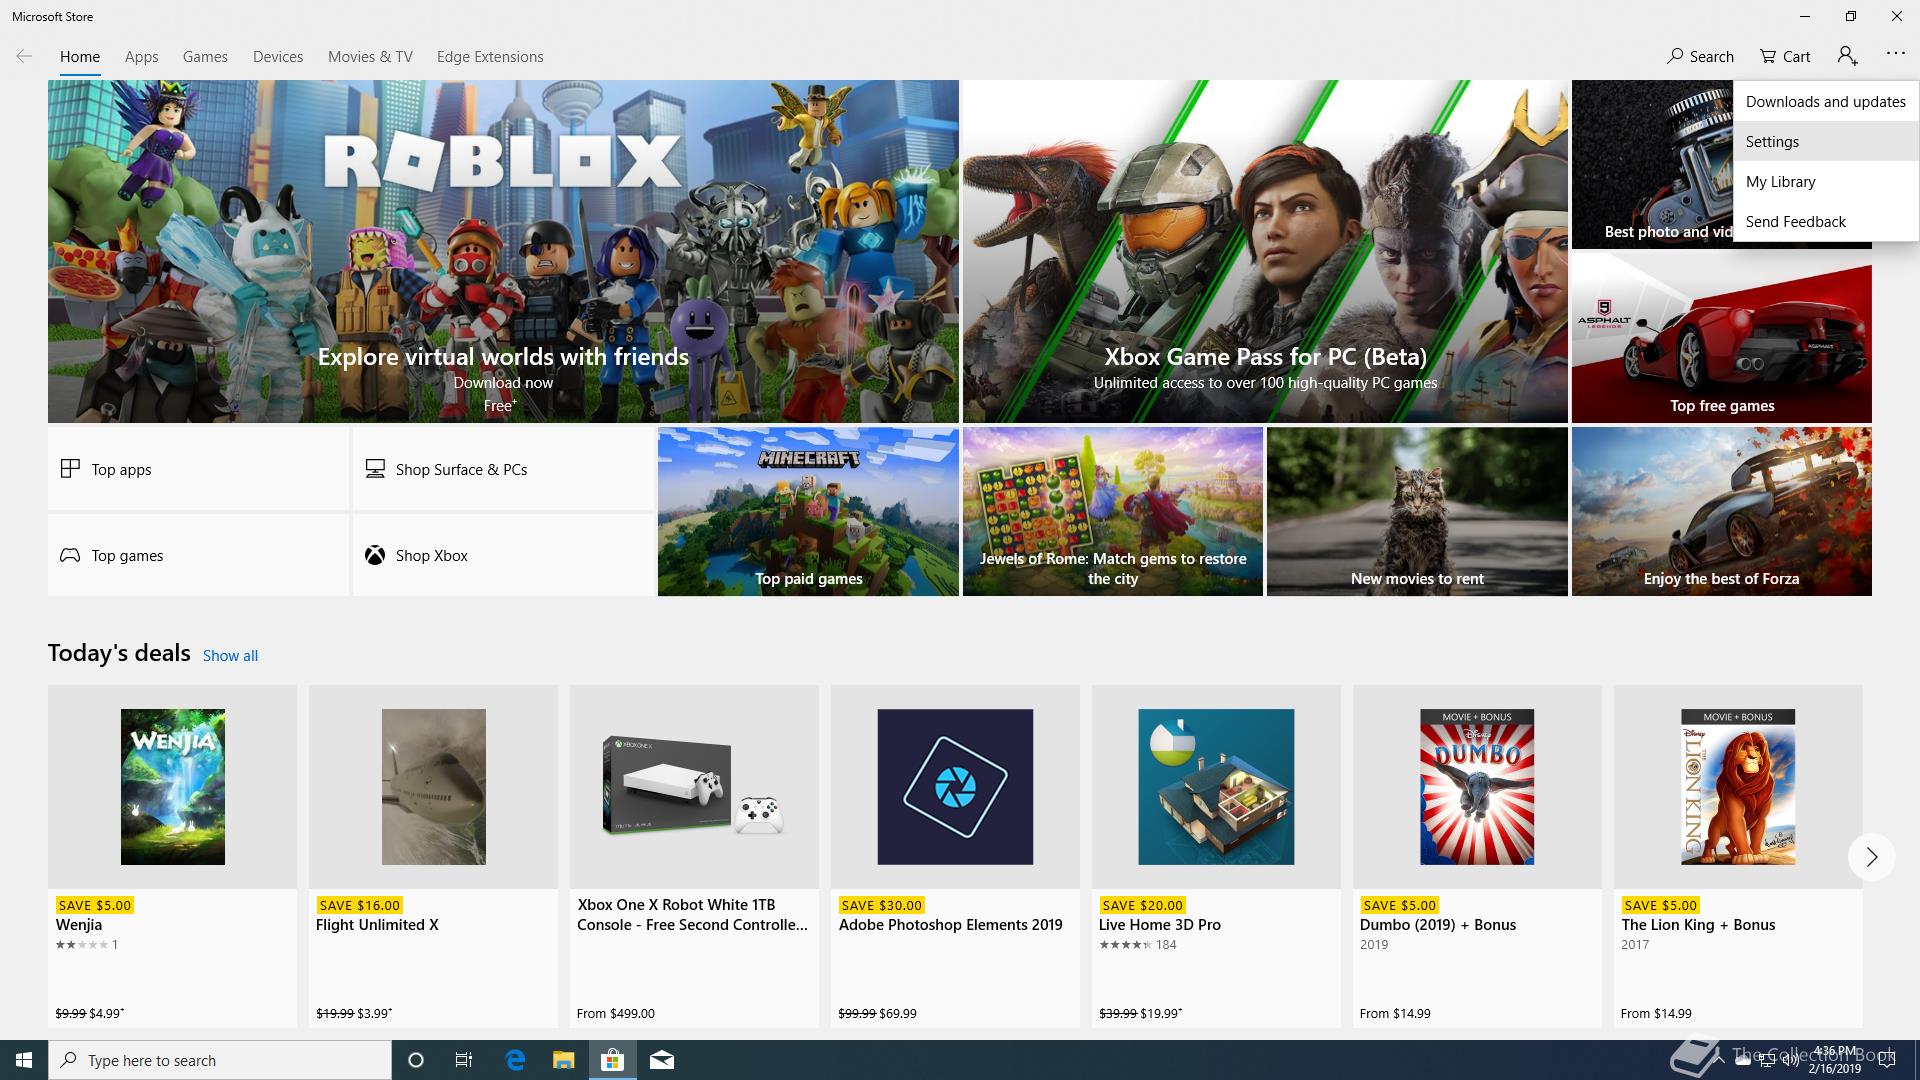1920x1080 pixels.
Task: Click the back arrow icon
Action: pyautogui.click(x=24, y=56)
